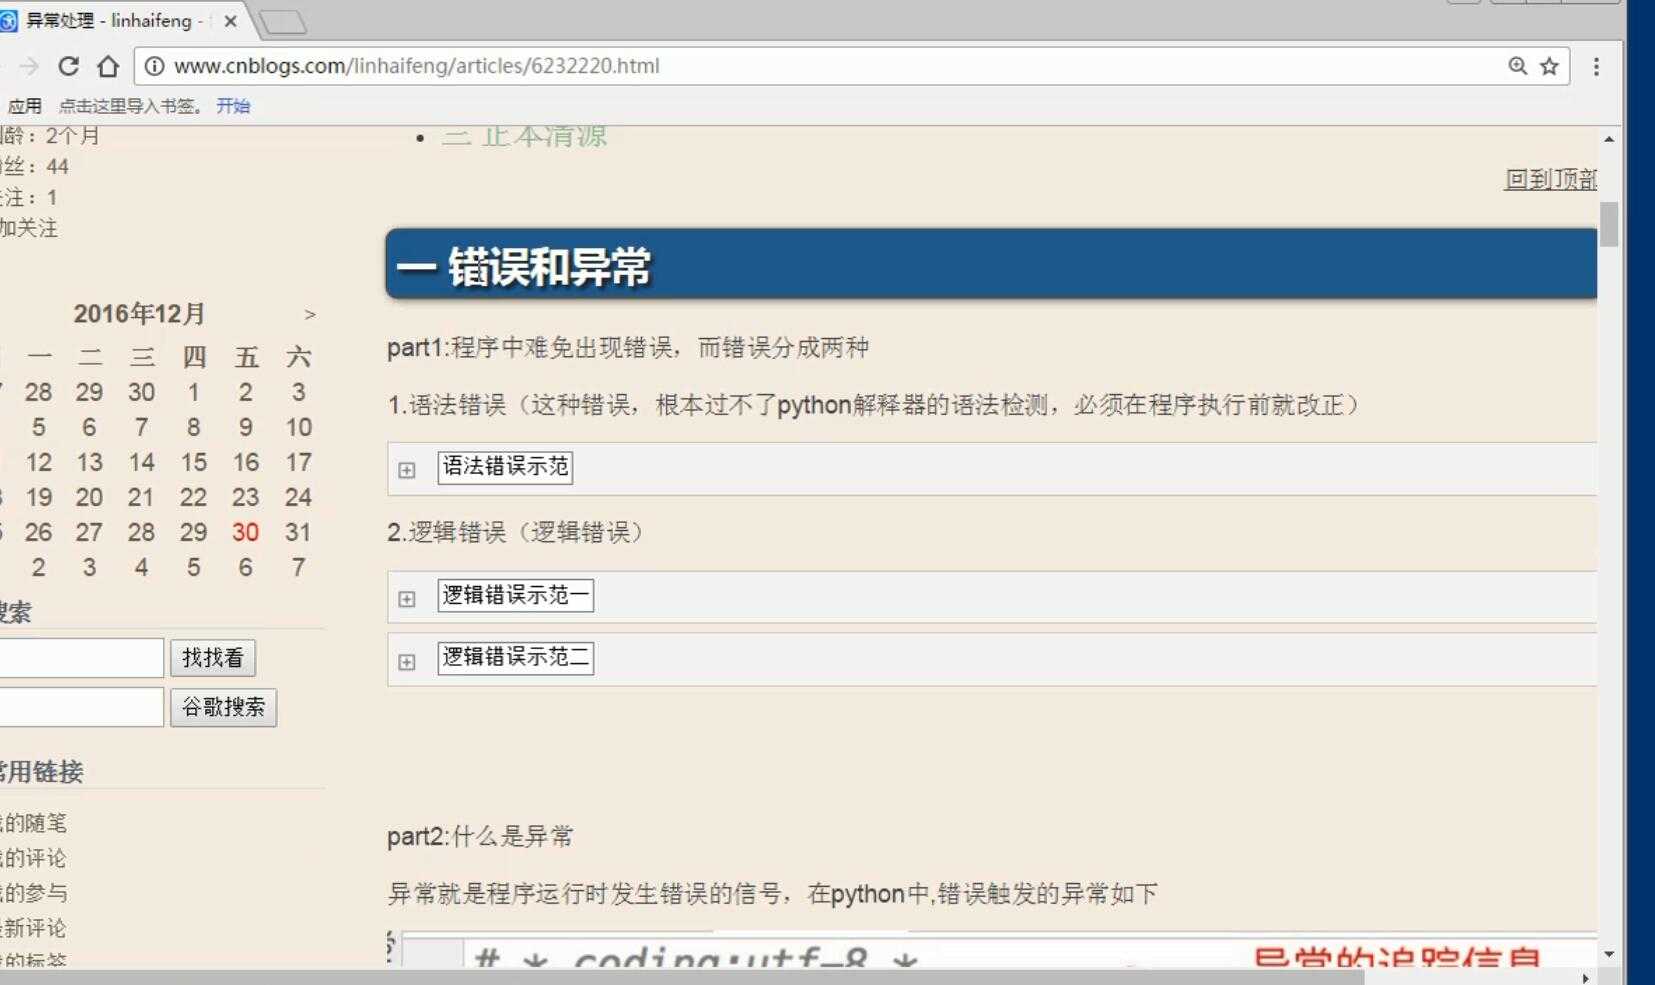
Task: Click the 谷歌搜索 button
Action: click(x=223, y=707)
